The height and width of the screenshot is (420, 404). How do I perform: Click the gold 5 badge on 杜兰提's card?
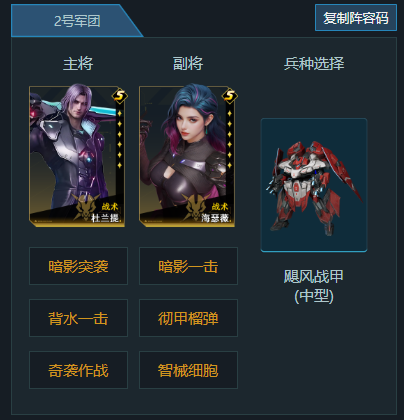click(x=119, y=96)
